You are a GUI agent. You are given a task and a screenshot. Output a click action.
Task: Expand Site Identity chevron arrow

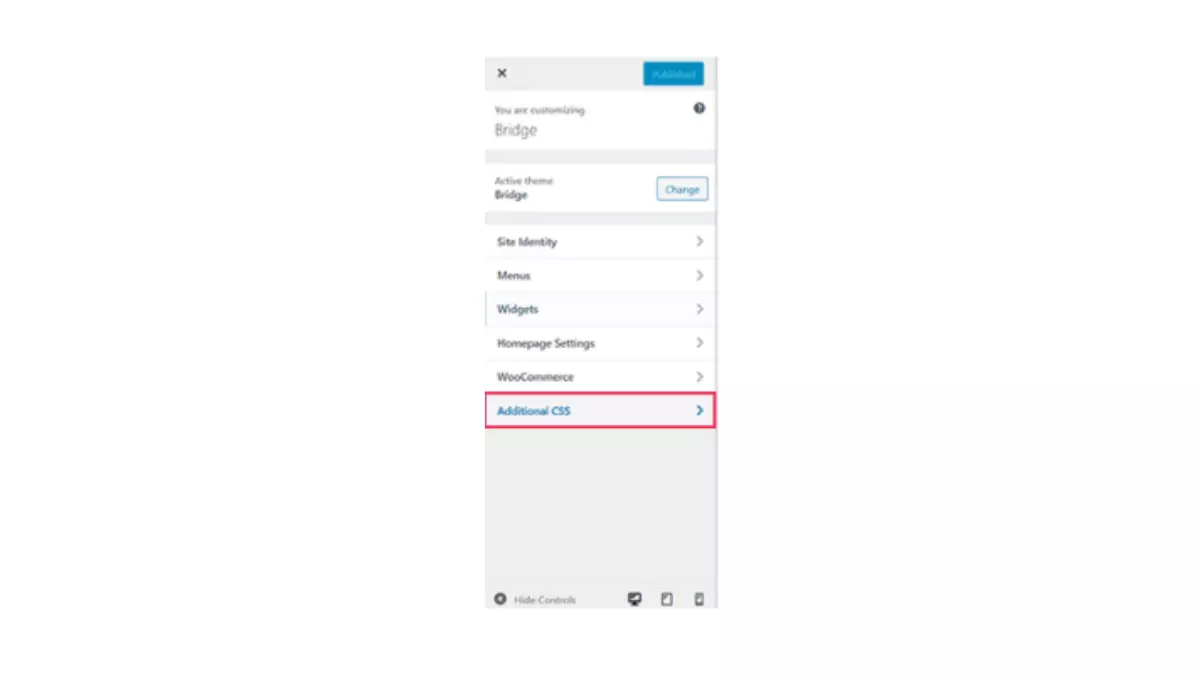700,242
